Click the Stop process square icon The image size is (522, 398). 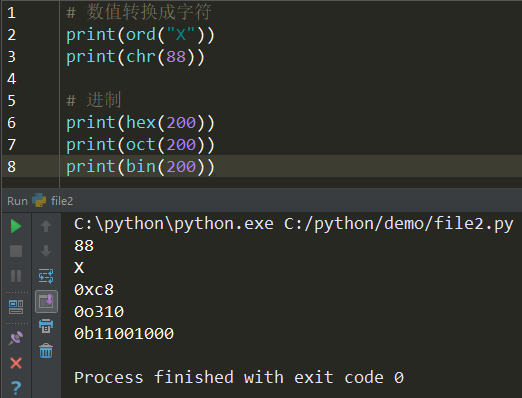pyautogui.click(x=16, y=251)
